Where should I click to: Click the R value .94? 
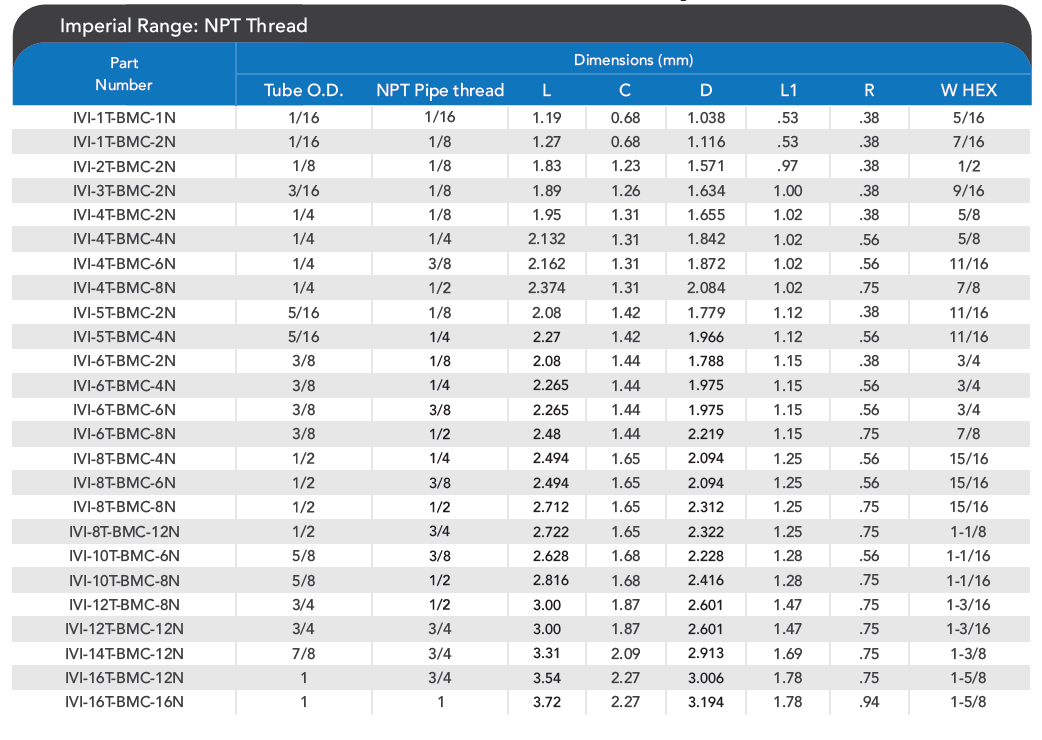[869, 702]
